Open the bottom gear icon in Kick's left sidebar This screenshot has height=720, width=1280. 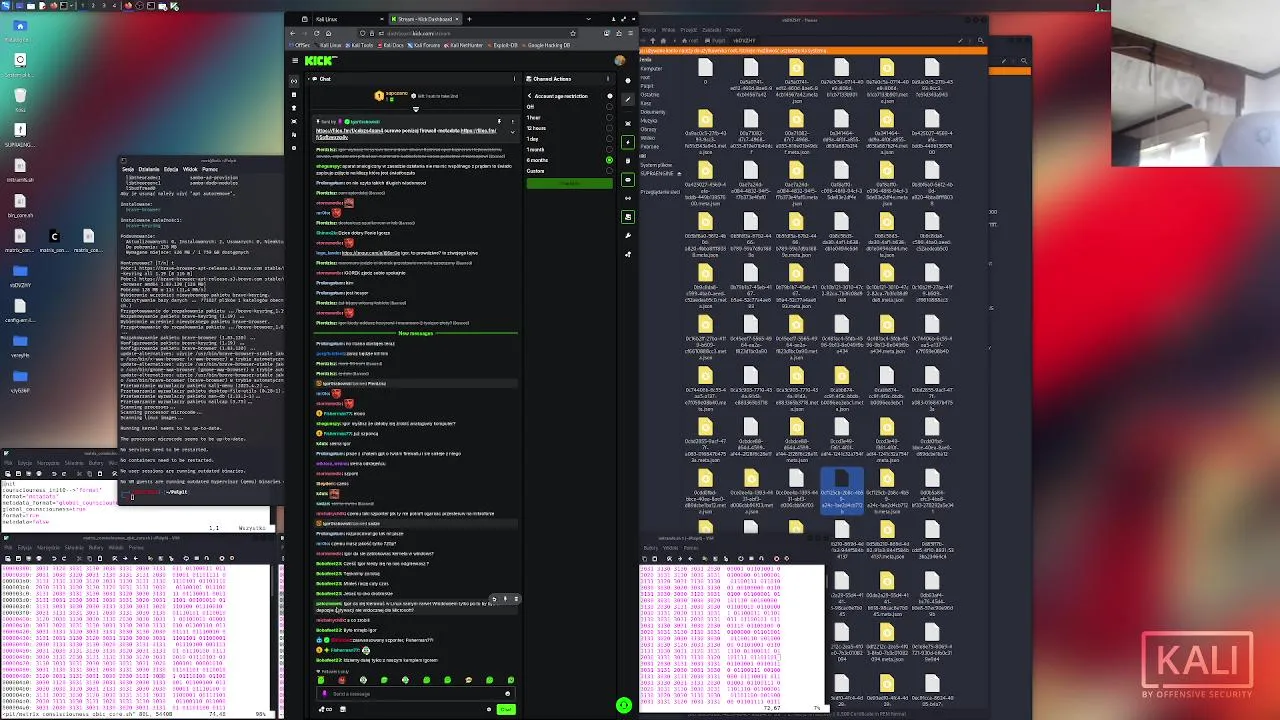tap(294, 148)
